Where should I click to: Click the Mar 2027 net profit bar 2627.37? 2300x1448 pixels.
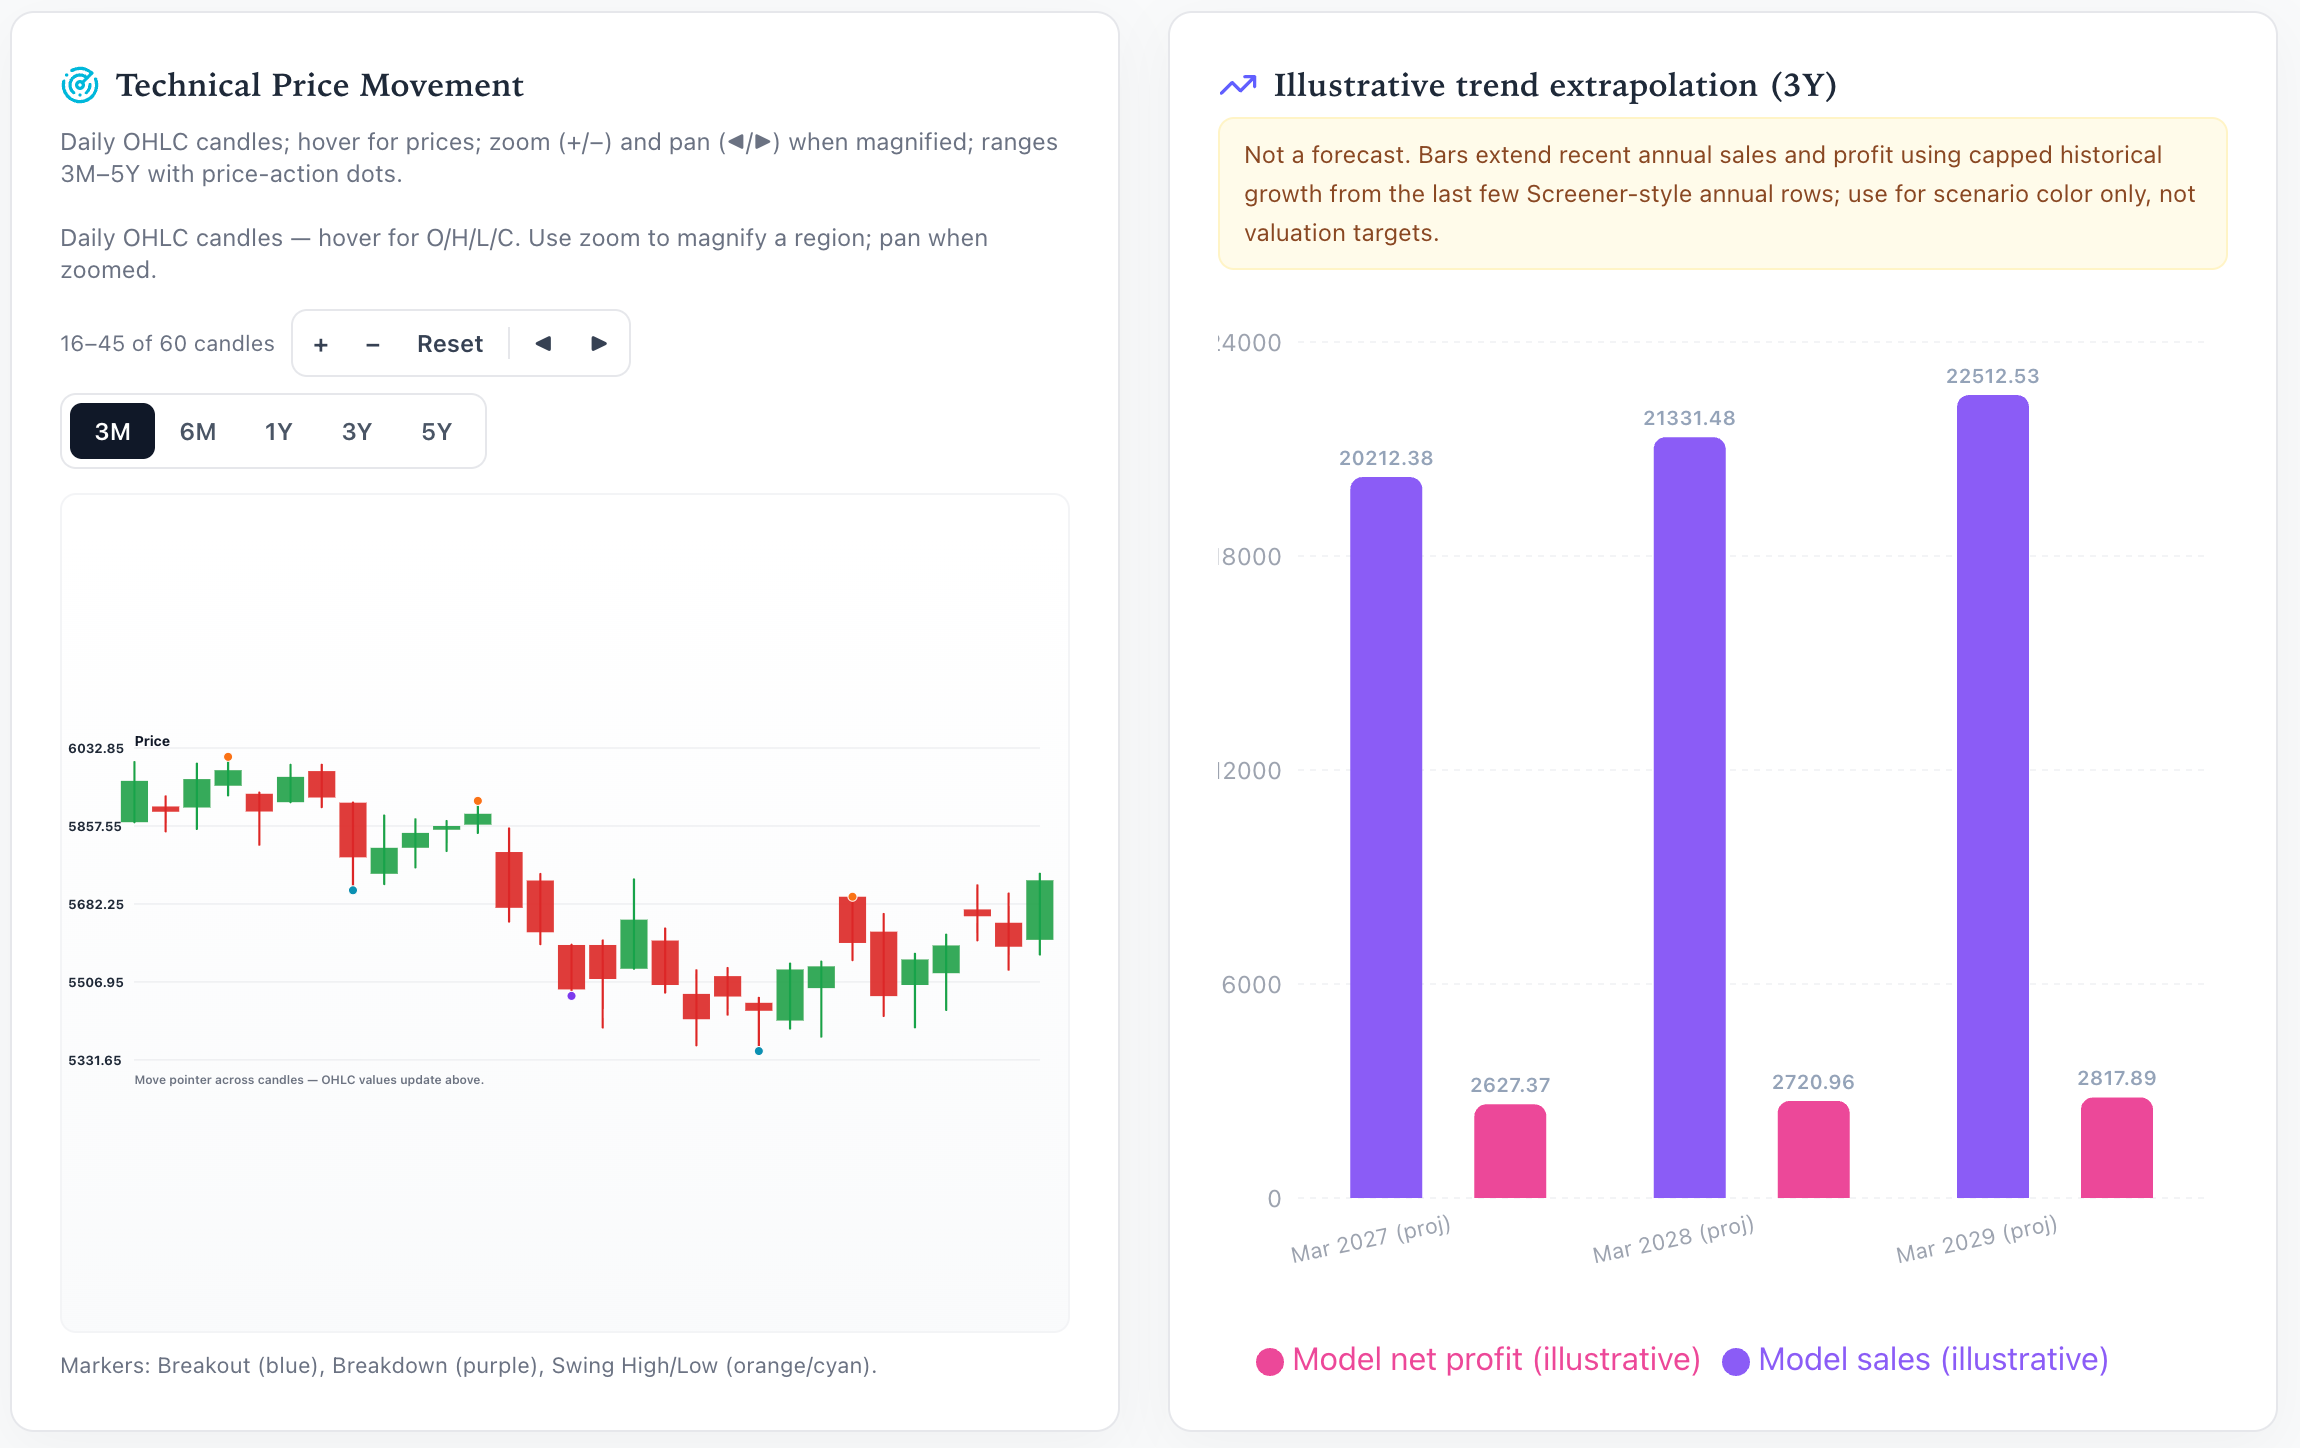pyautogui.click(x=1510, y=1151)
